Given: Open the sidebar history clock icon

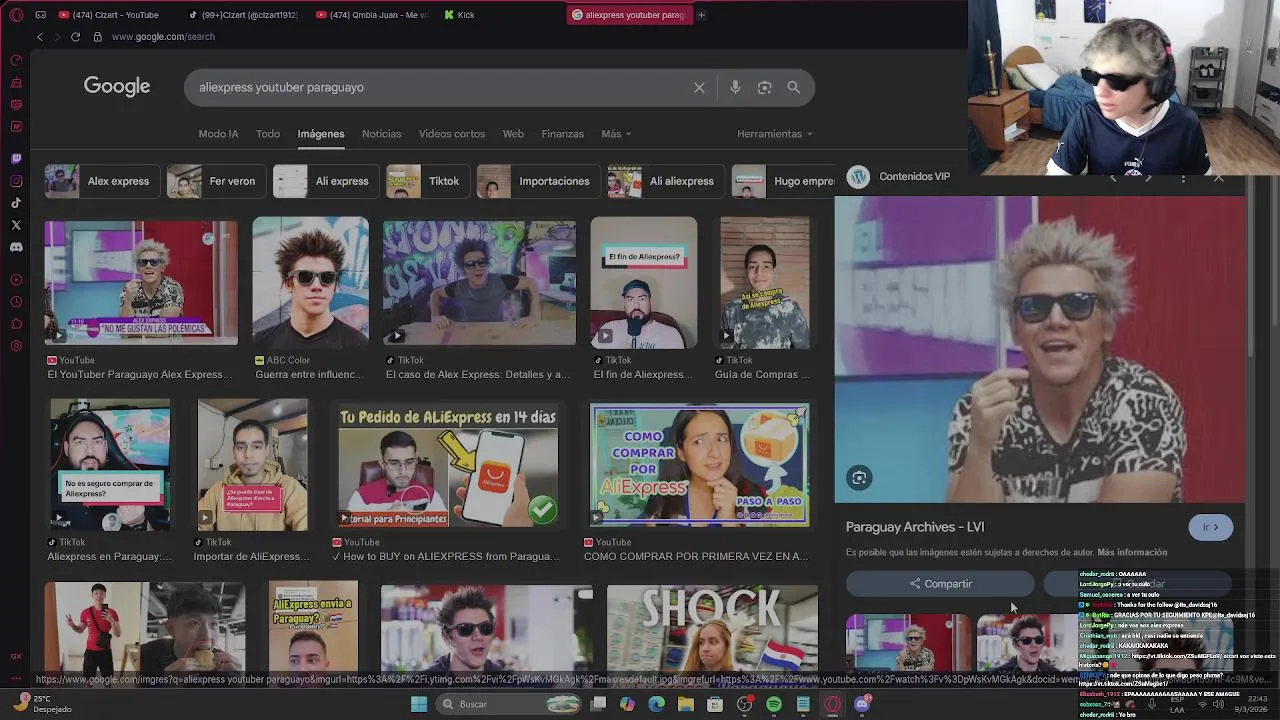Looking at the screenshot, I should click(16, 302).
